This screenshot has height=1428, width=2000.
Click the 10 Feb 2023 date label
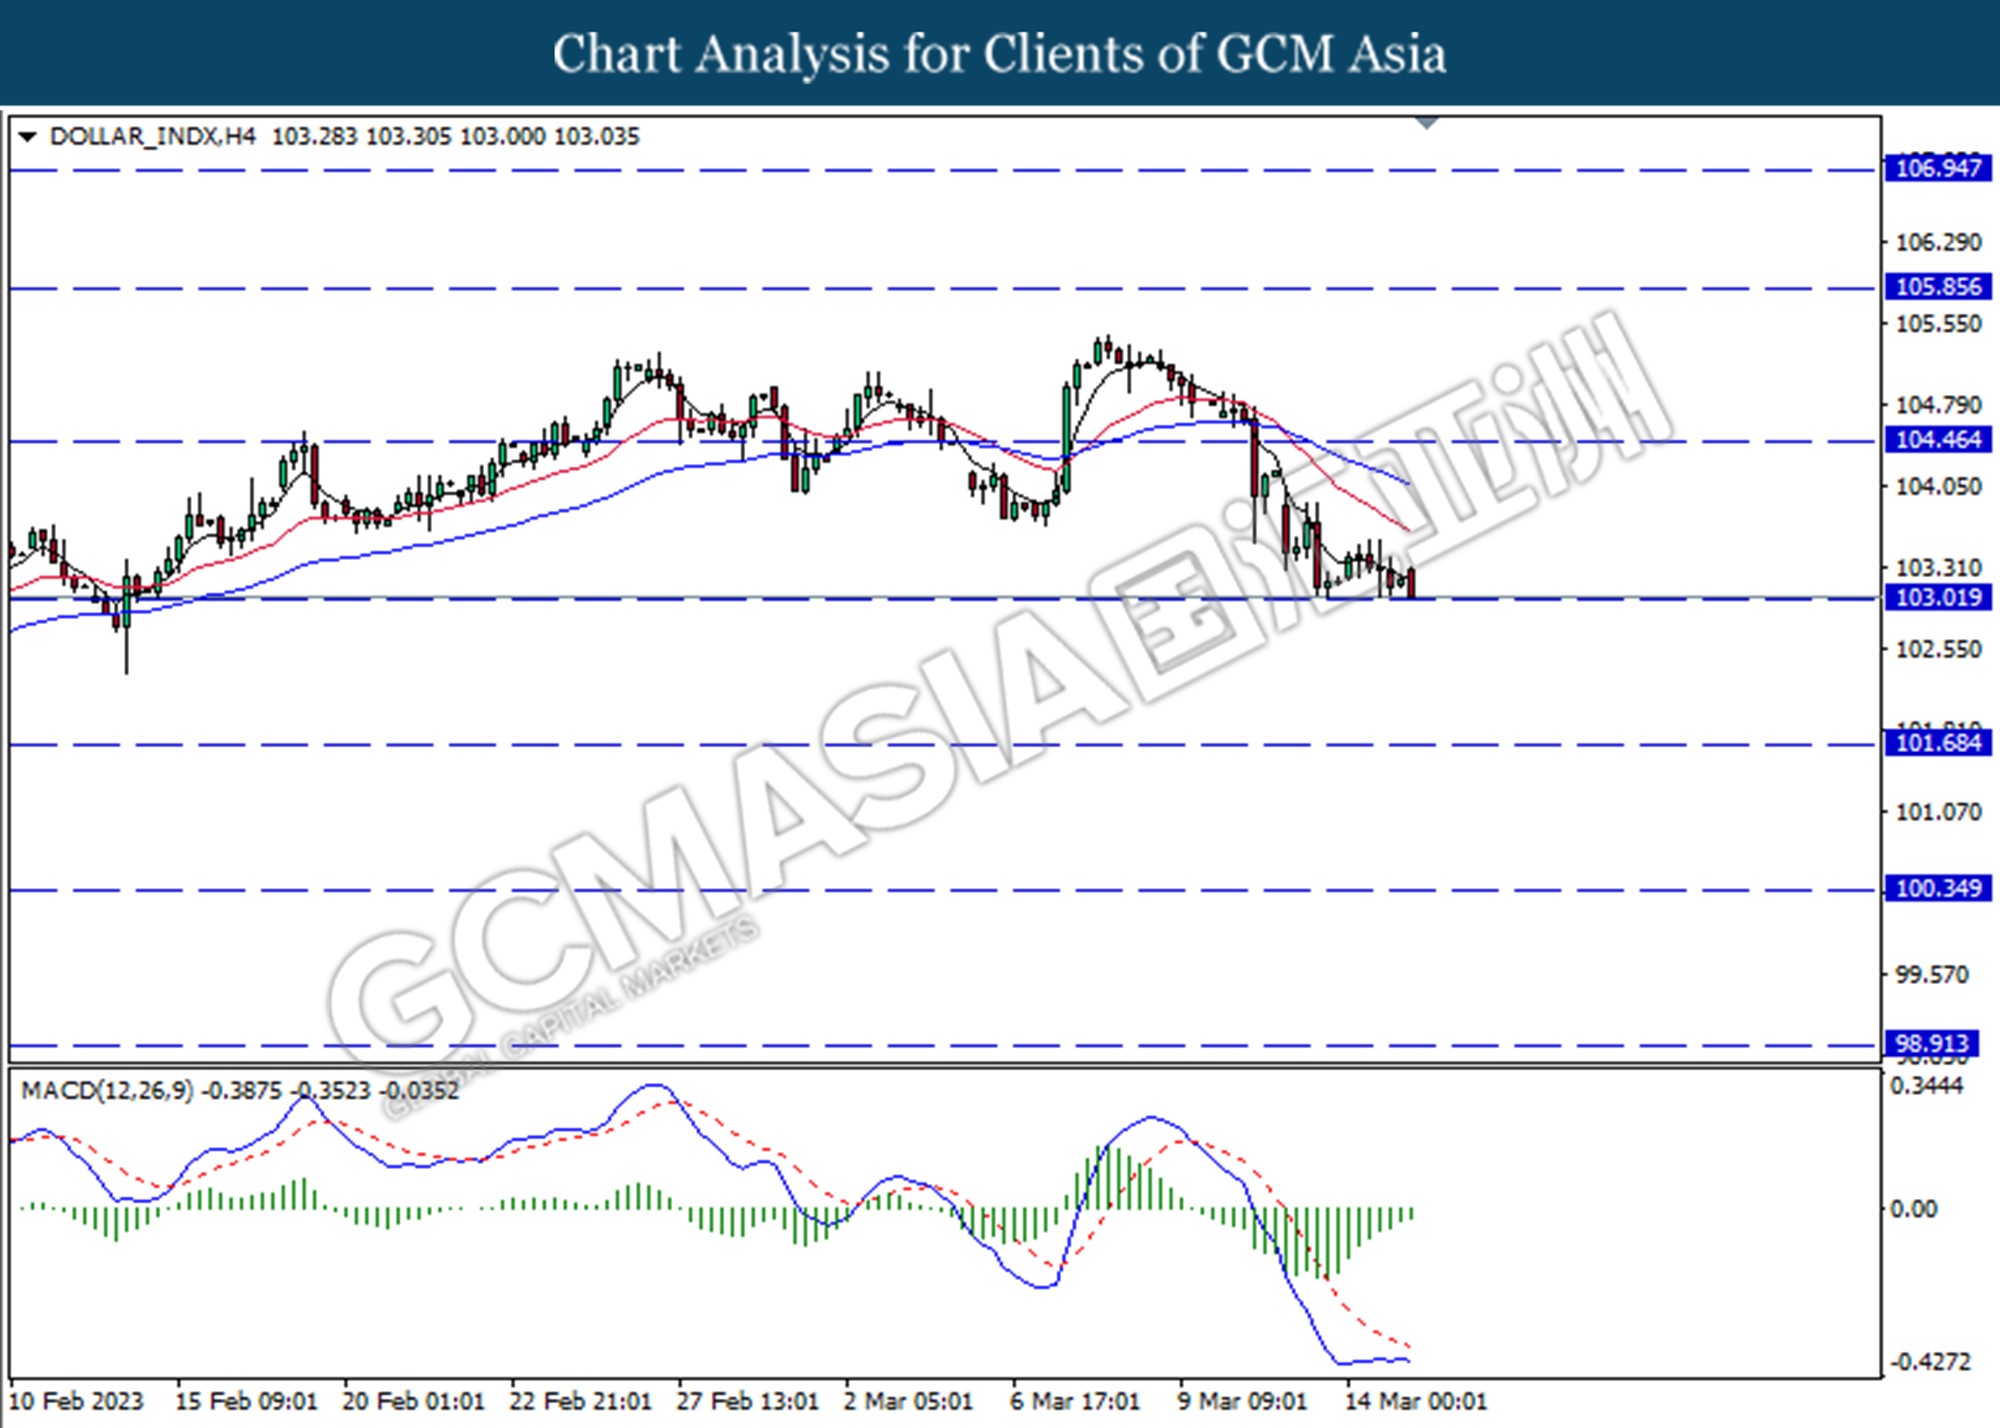76,1401
